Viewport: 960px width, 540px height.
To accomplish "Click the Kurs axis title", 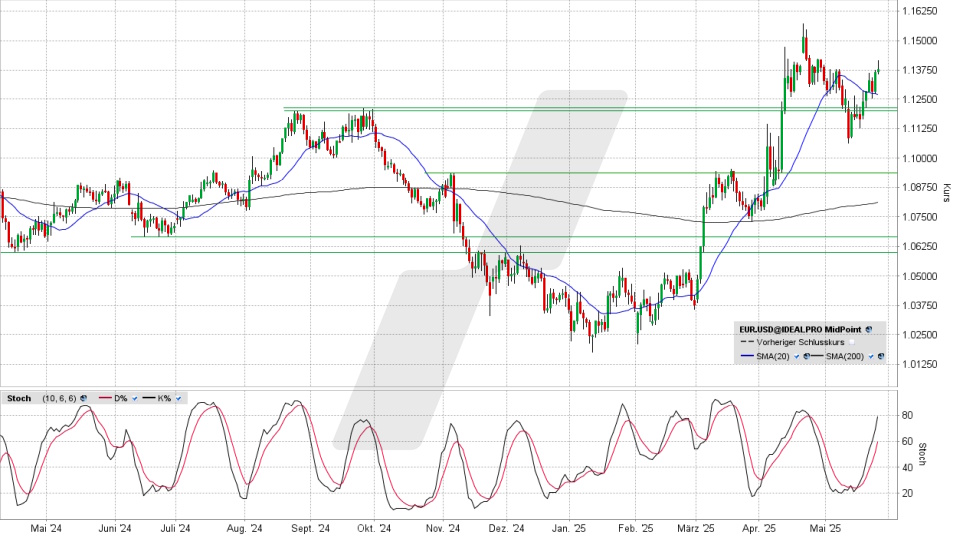I will [947, 192].
